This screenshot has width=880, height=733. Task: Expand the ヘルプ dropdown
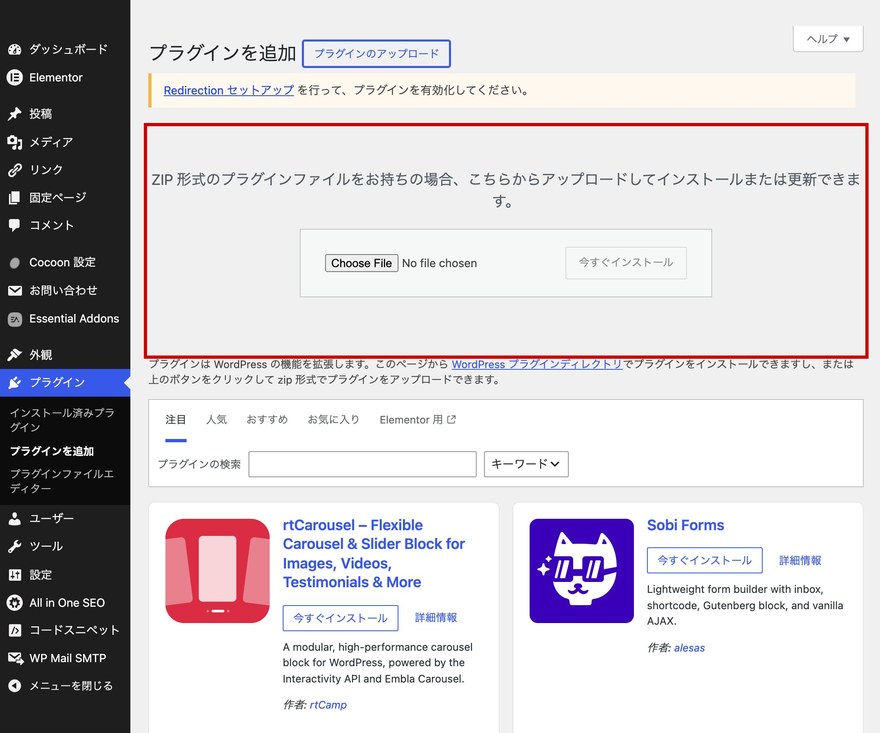click(828, 39)
